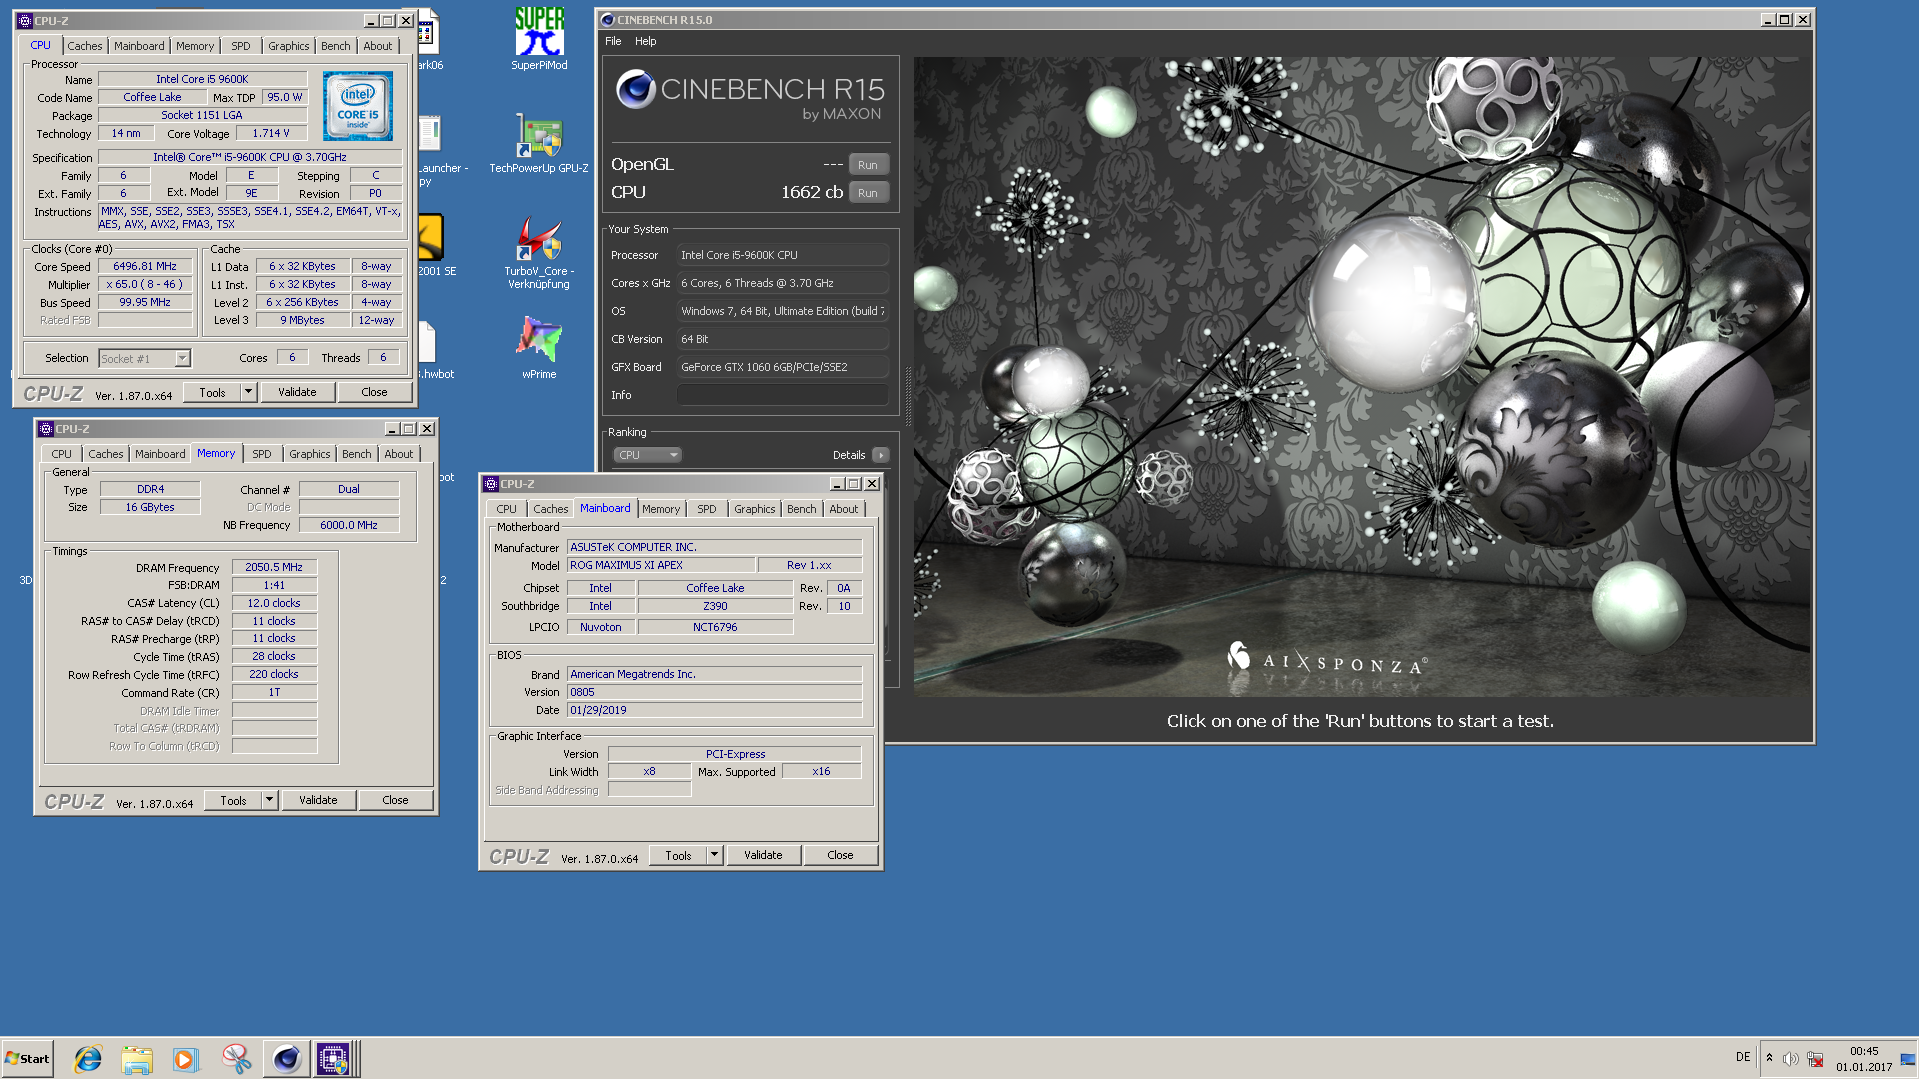Open Internet Explorer from the taskbar

pyautogui.click(x=88, y=1059)
